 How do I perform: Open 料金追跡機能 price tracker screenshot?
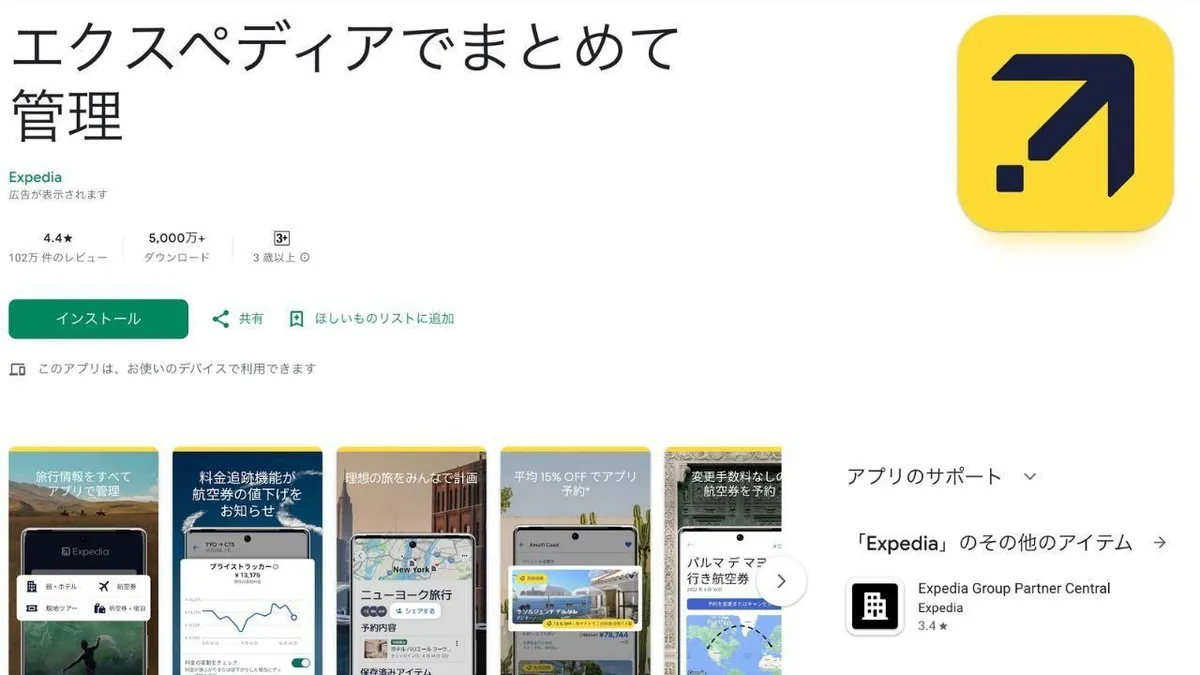247,561
